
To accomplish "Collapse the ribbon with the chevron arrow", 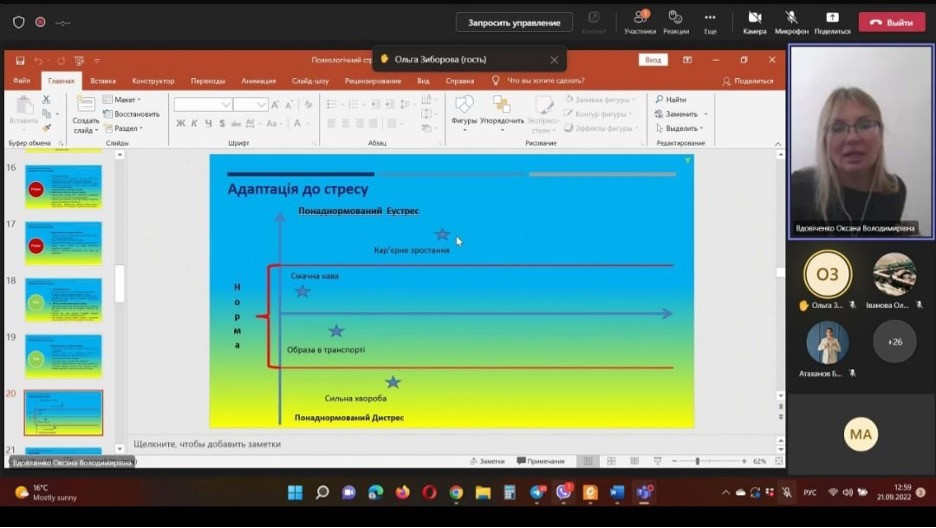I will click(x=778, y=144).
